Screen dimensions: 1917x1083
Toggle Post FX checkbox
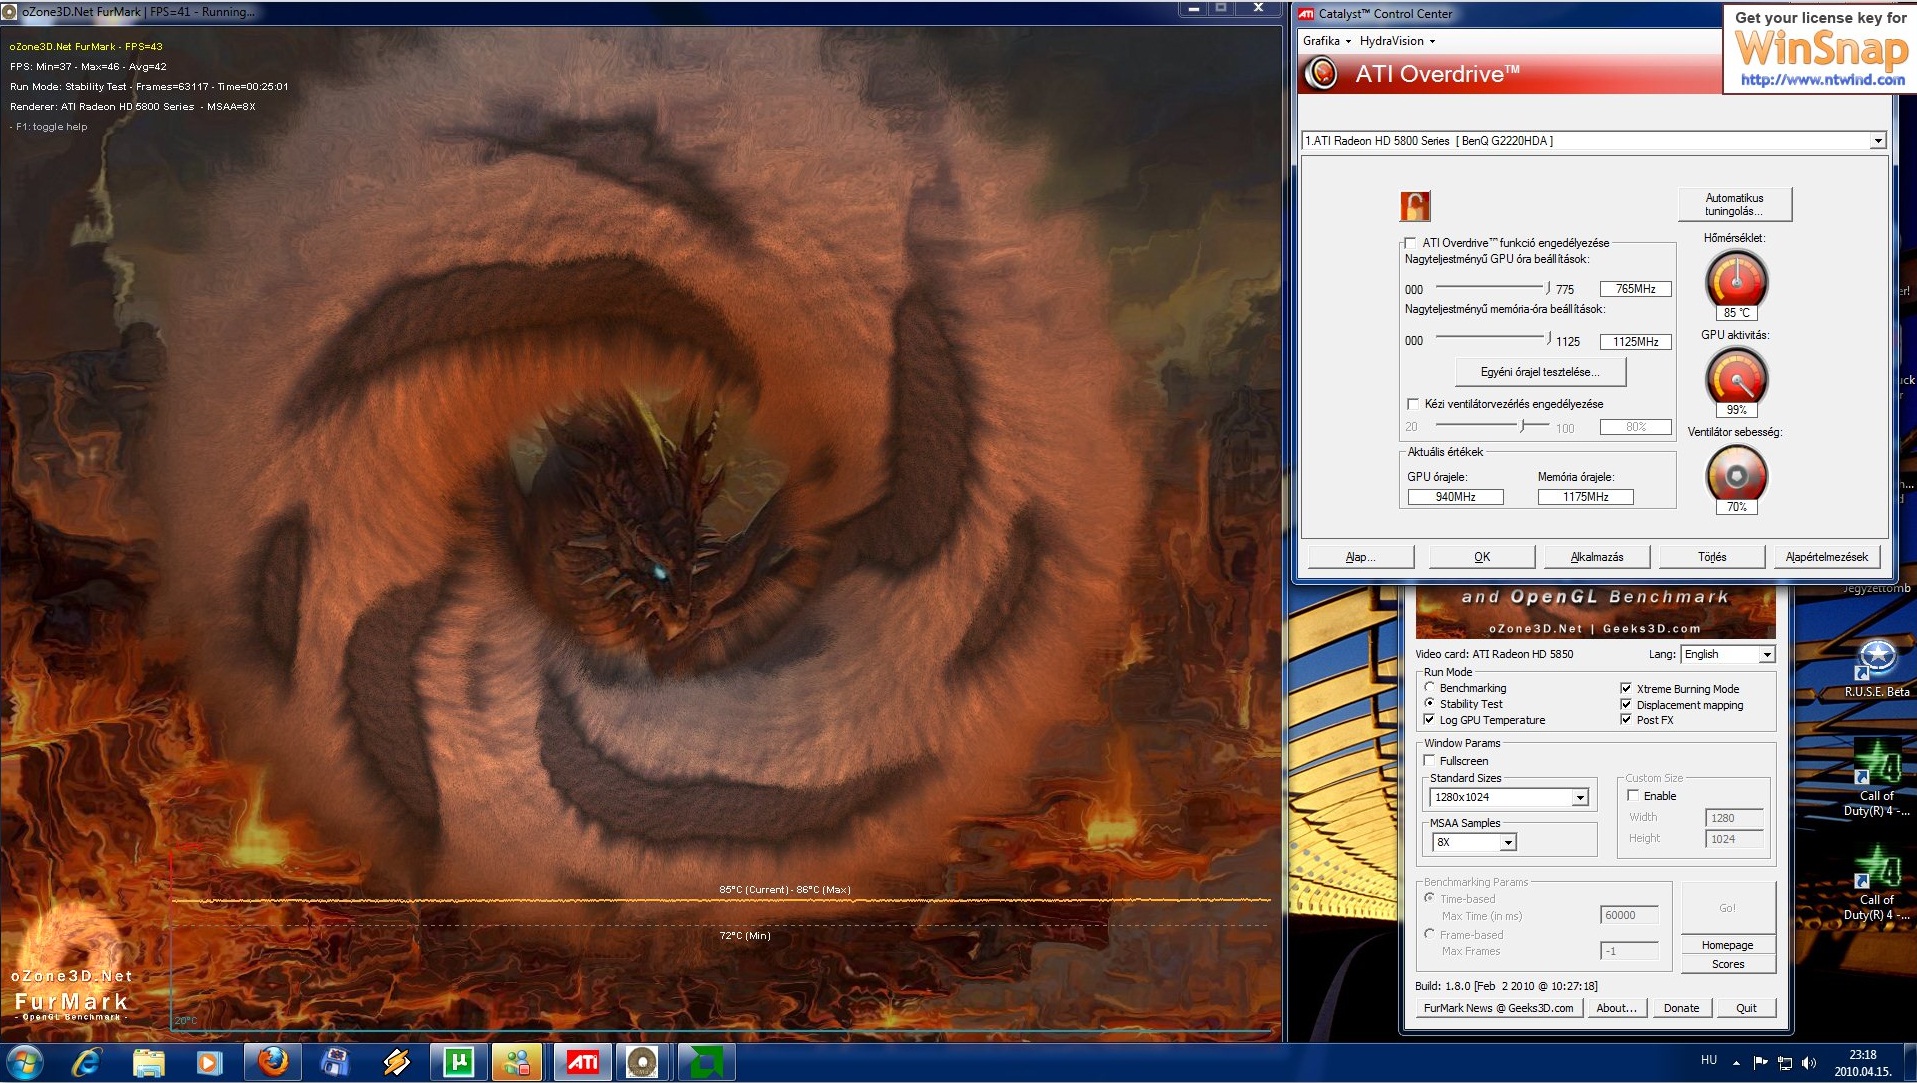pyautogui.click(x=1626, y=719)
